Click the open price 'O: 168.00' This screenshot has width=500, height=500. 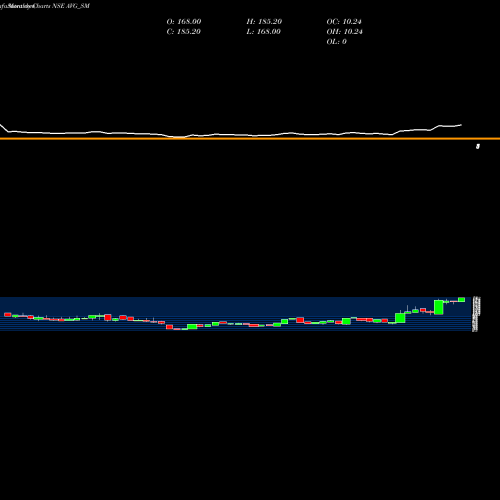pos(184,22)
